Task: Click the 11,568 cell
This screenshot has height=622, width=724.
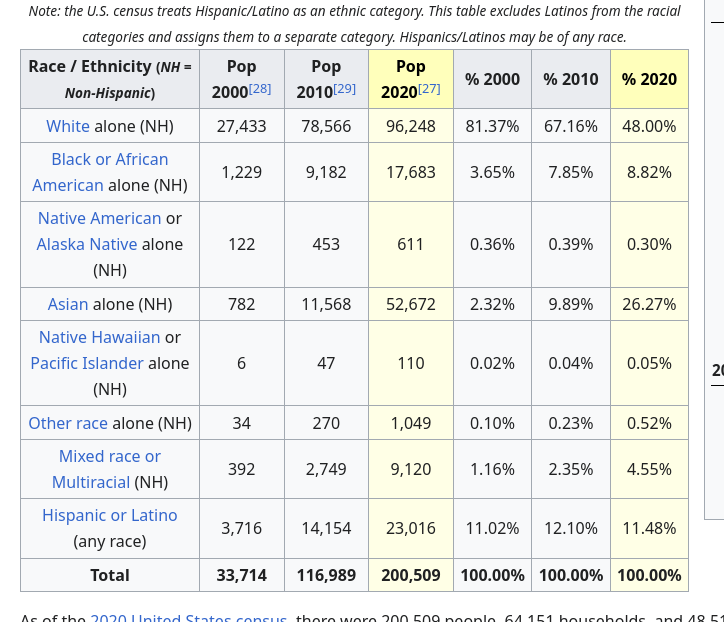Action: [326, 304]
